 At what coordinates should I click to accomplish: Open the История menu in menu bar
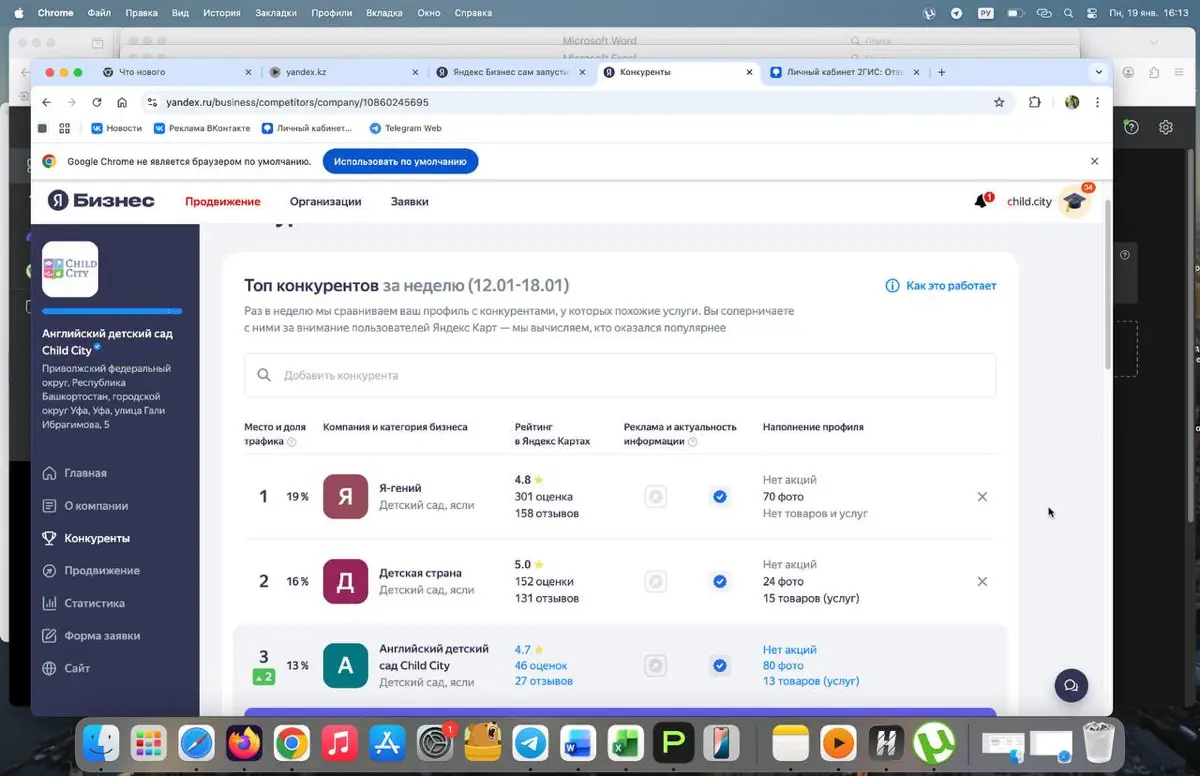[x=221, y=13]
